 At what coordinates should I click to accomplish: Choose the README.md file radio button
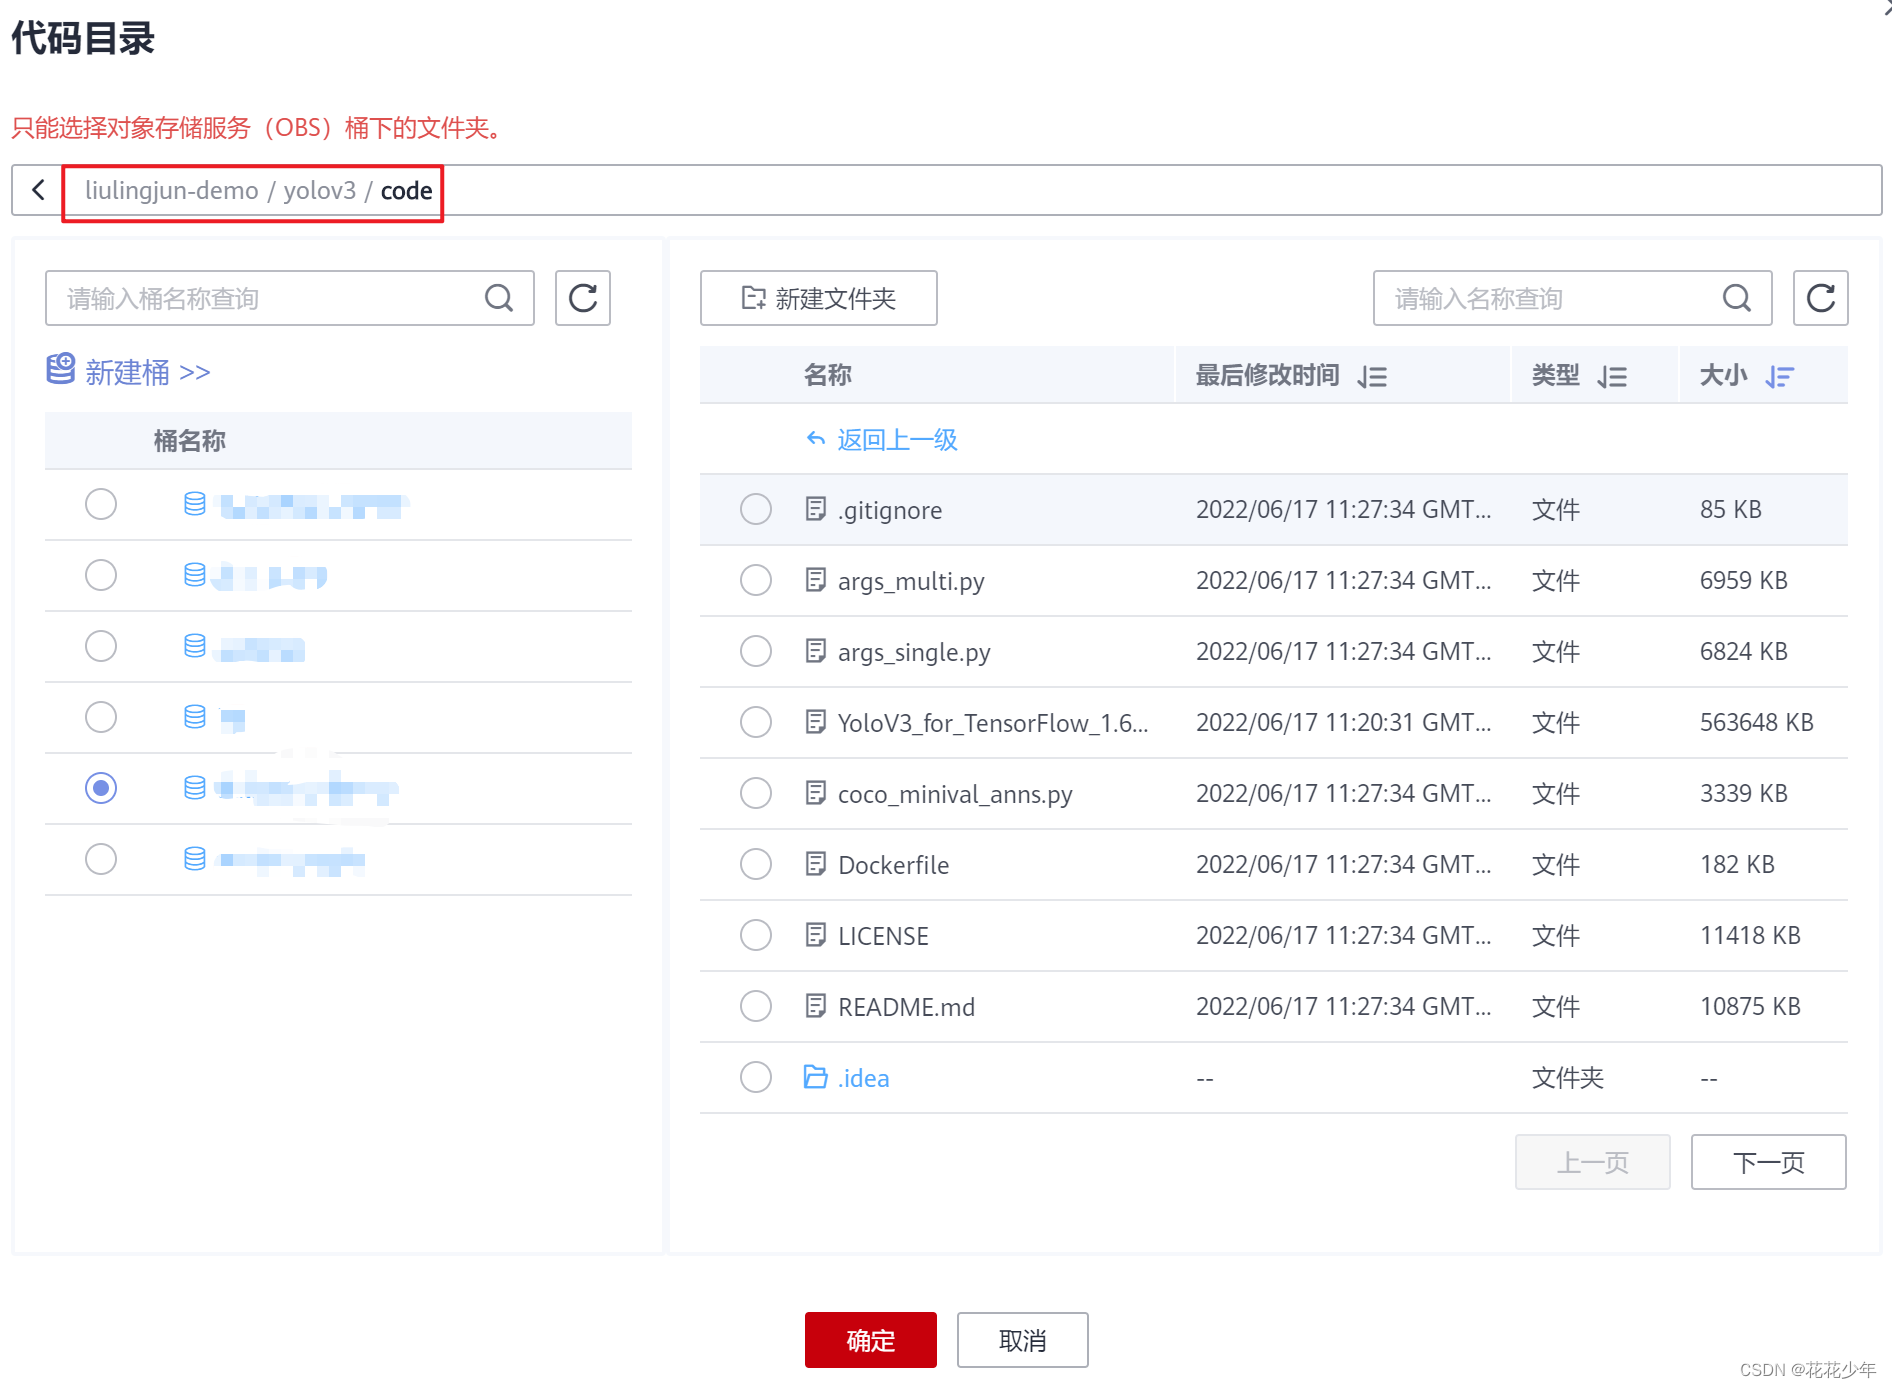[756, 1006]
